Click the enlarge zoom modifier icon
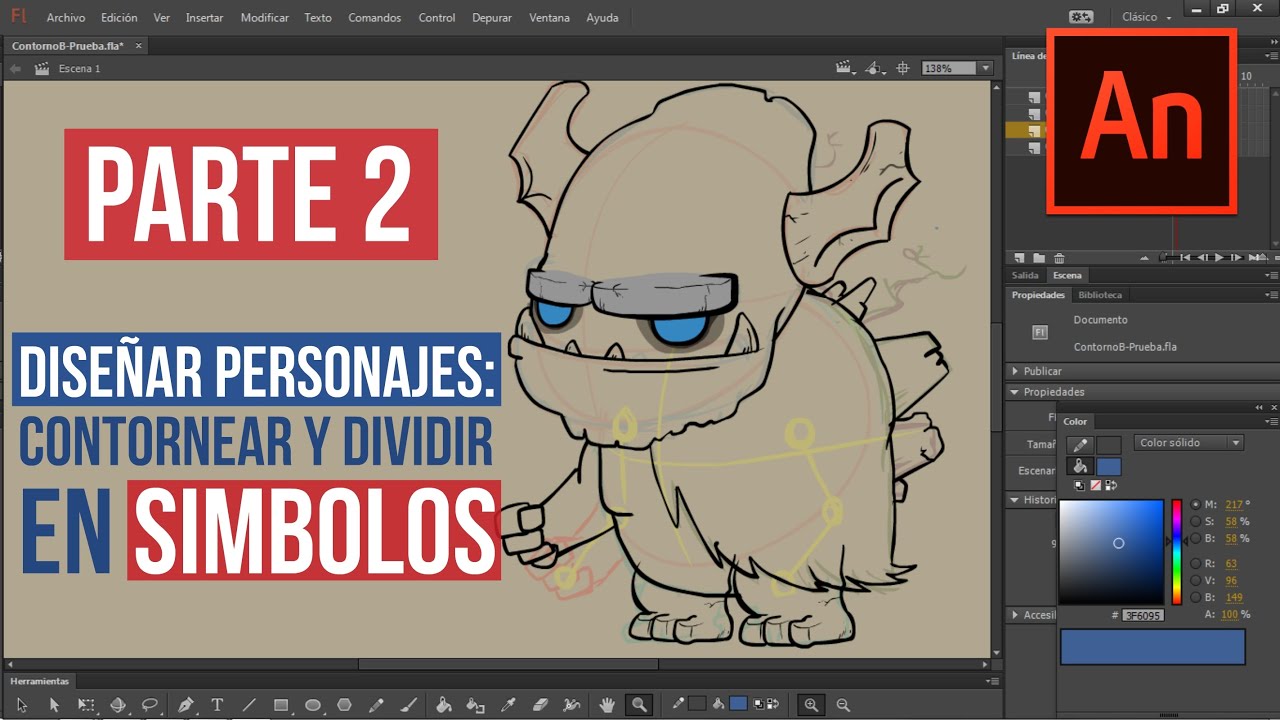The image size is (1280, 720). click(811, 705)
